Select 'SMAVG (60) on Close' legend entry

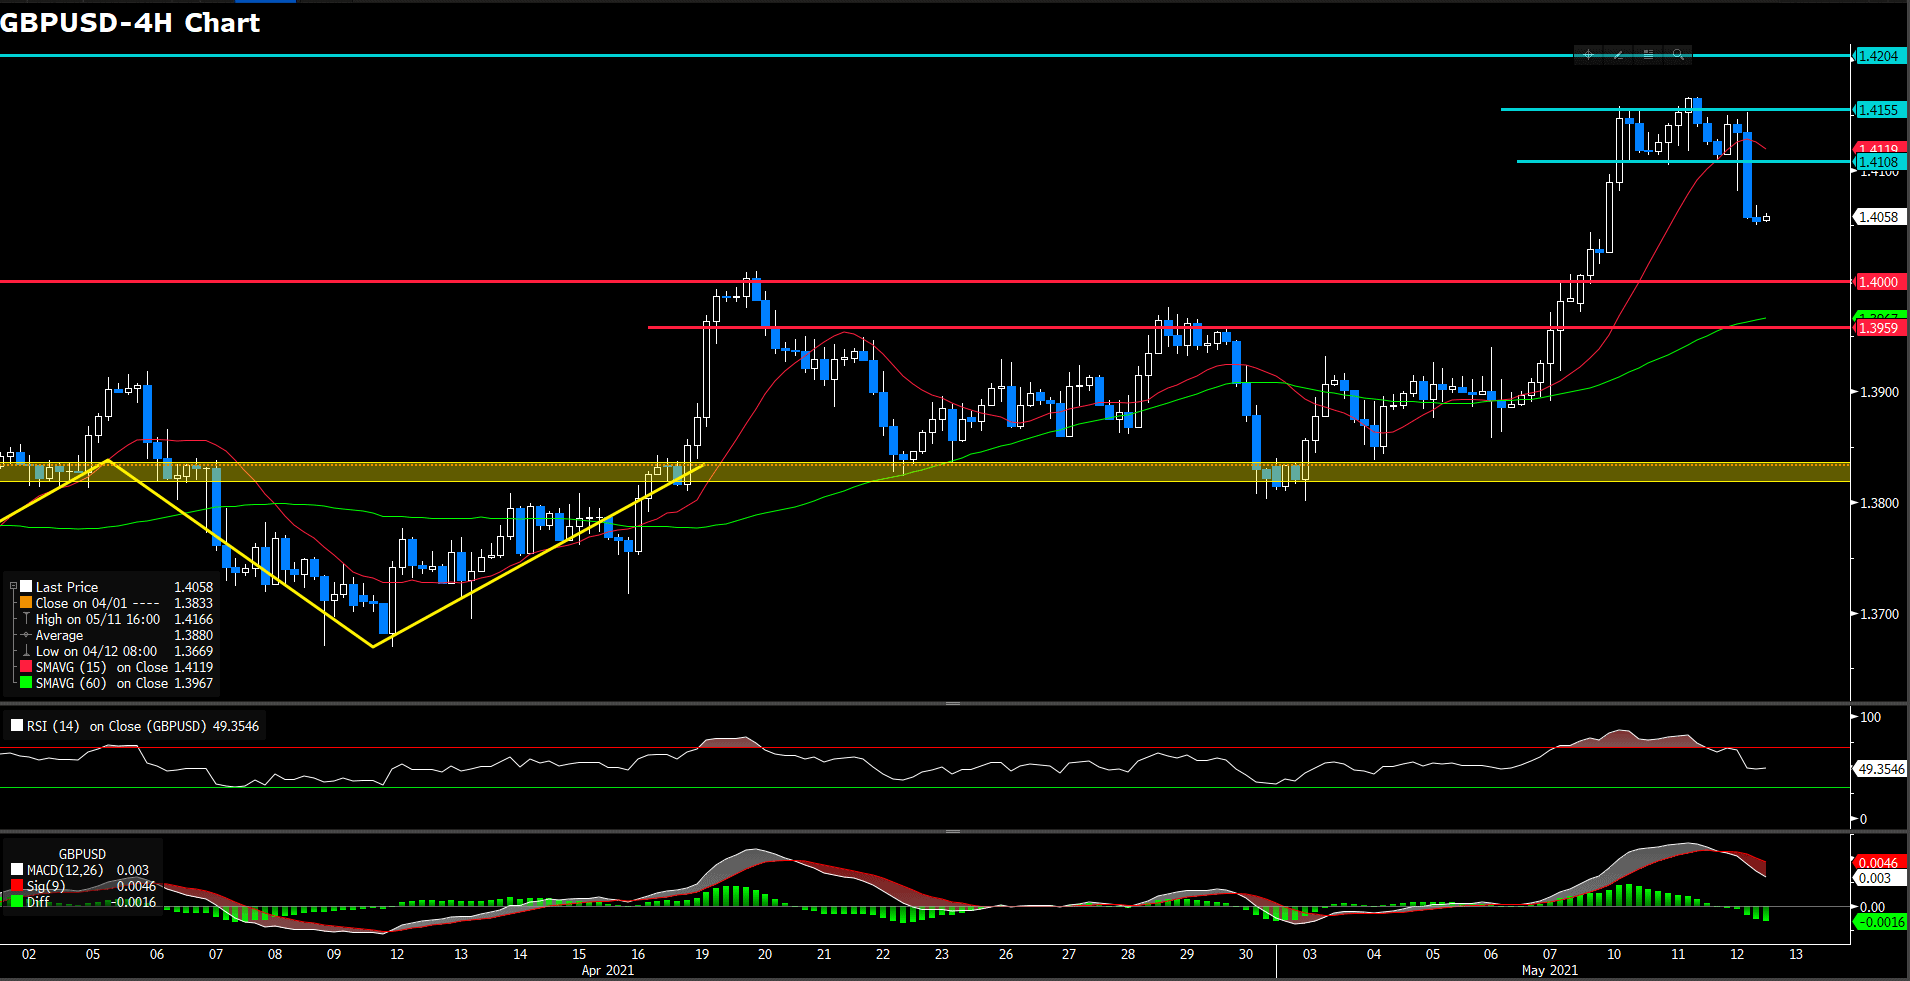point(102,683)
